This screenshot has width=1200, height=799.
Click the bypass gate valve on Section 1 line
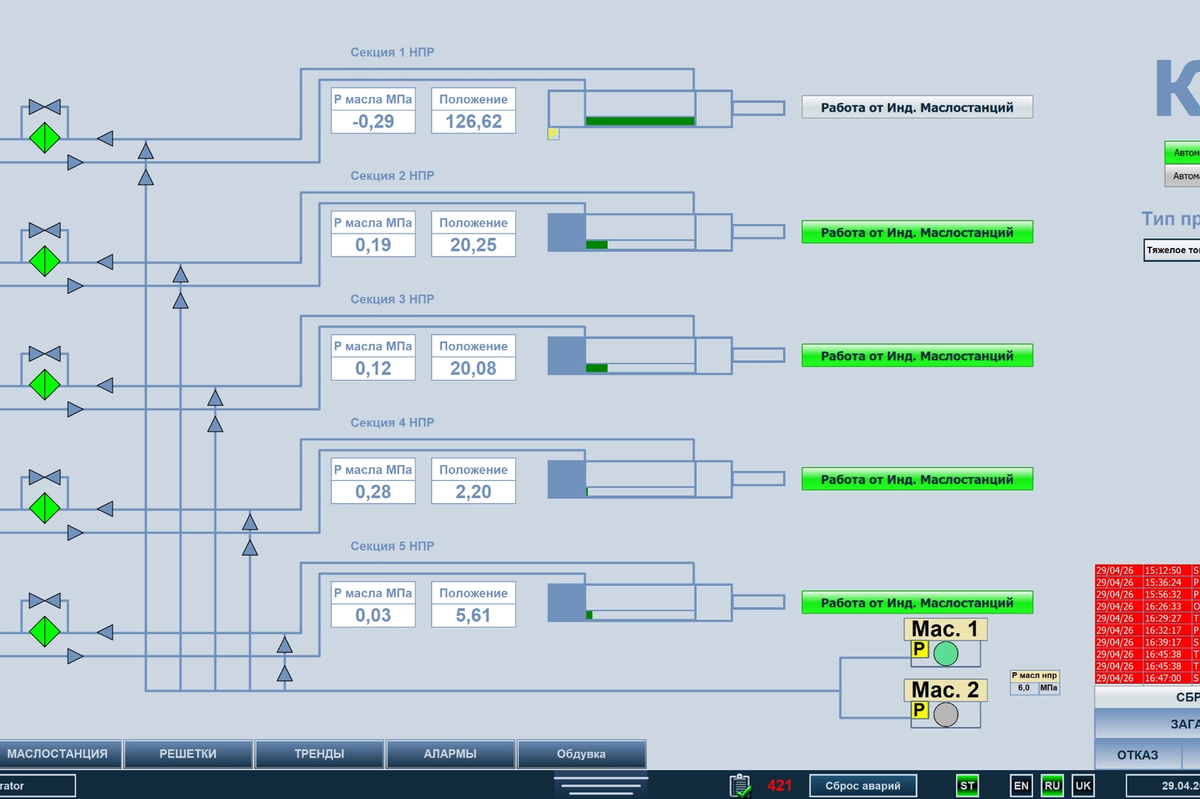pyautogui.click(x=44, y=107)
